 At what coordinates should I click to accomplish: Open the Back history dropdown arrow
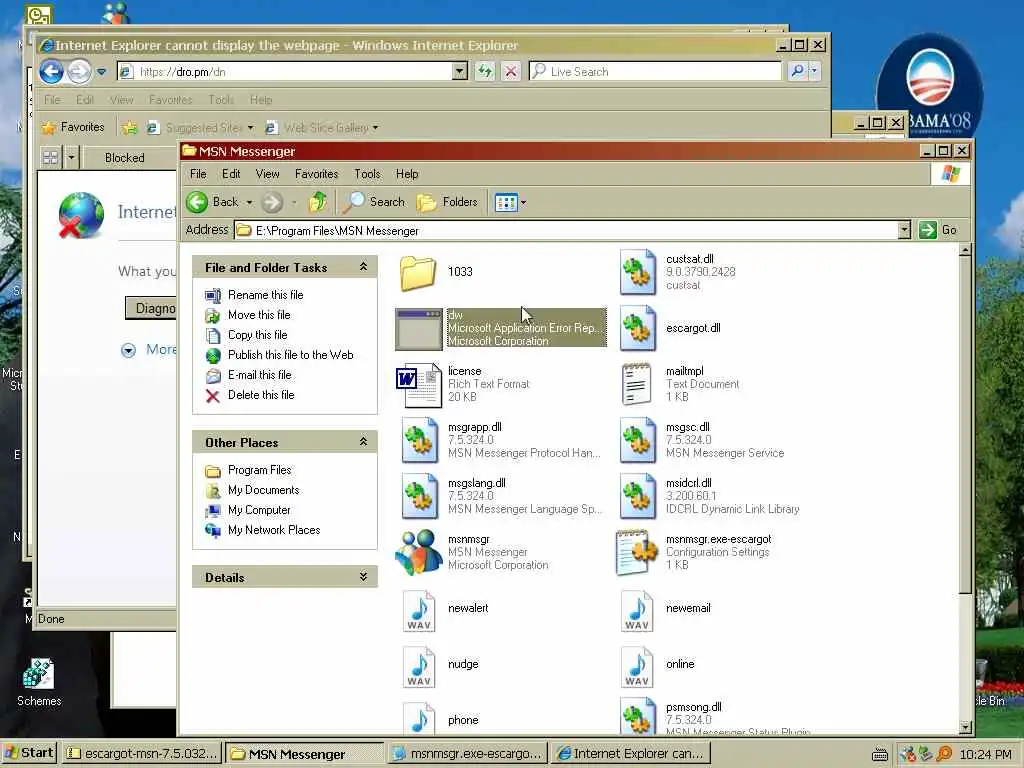tap(249, 203)
